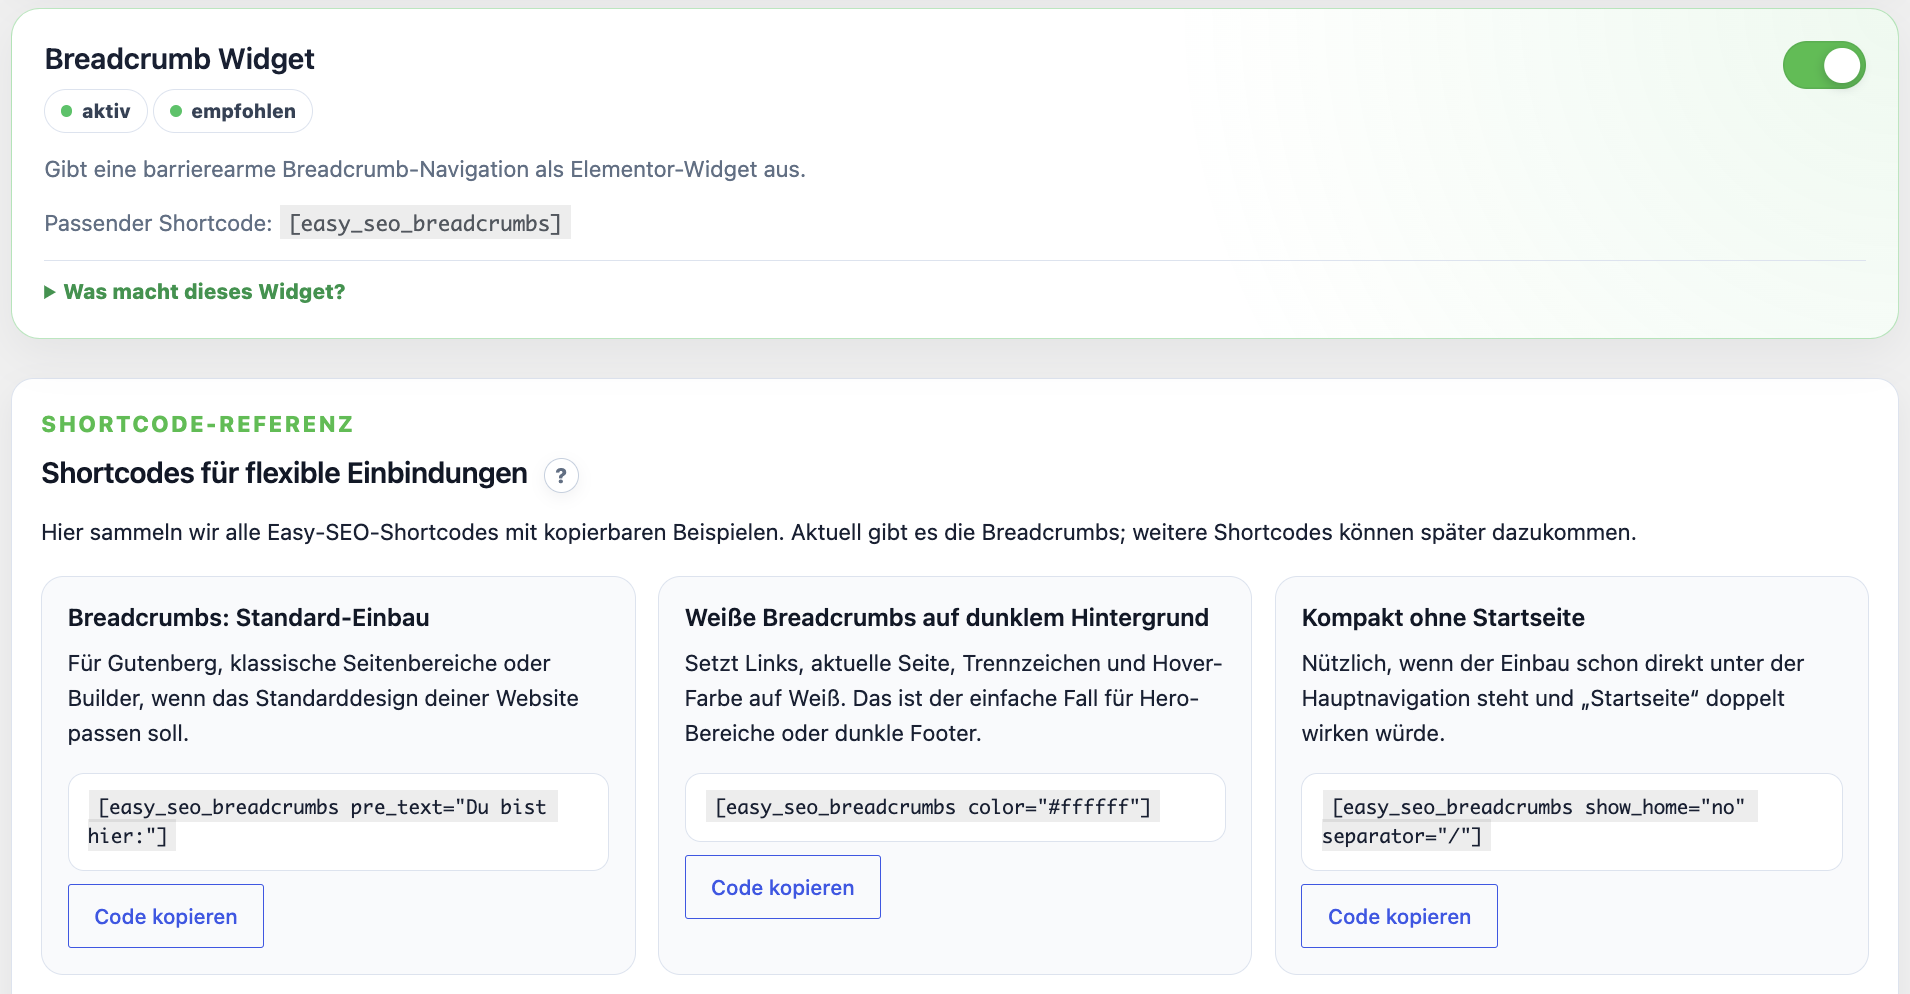Screen dimensions: 1910x994
Task: Open help icon next to Shortcodes heading
Action: [561, 475]
